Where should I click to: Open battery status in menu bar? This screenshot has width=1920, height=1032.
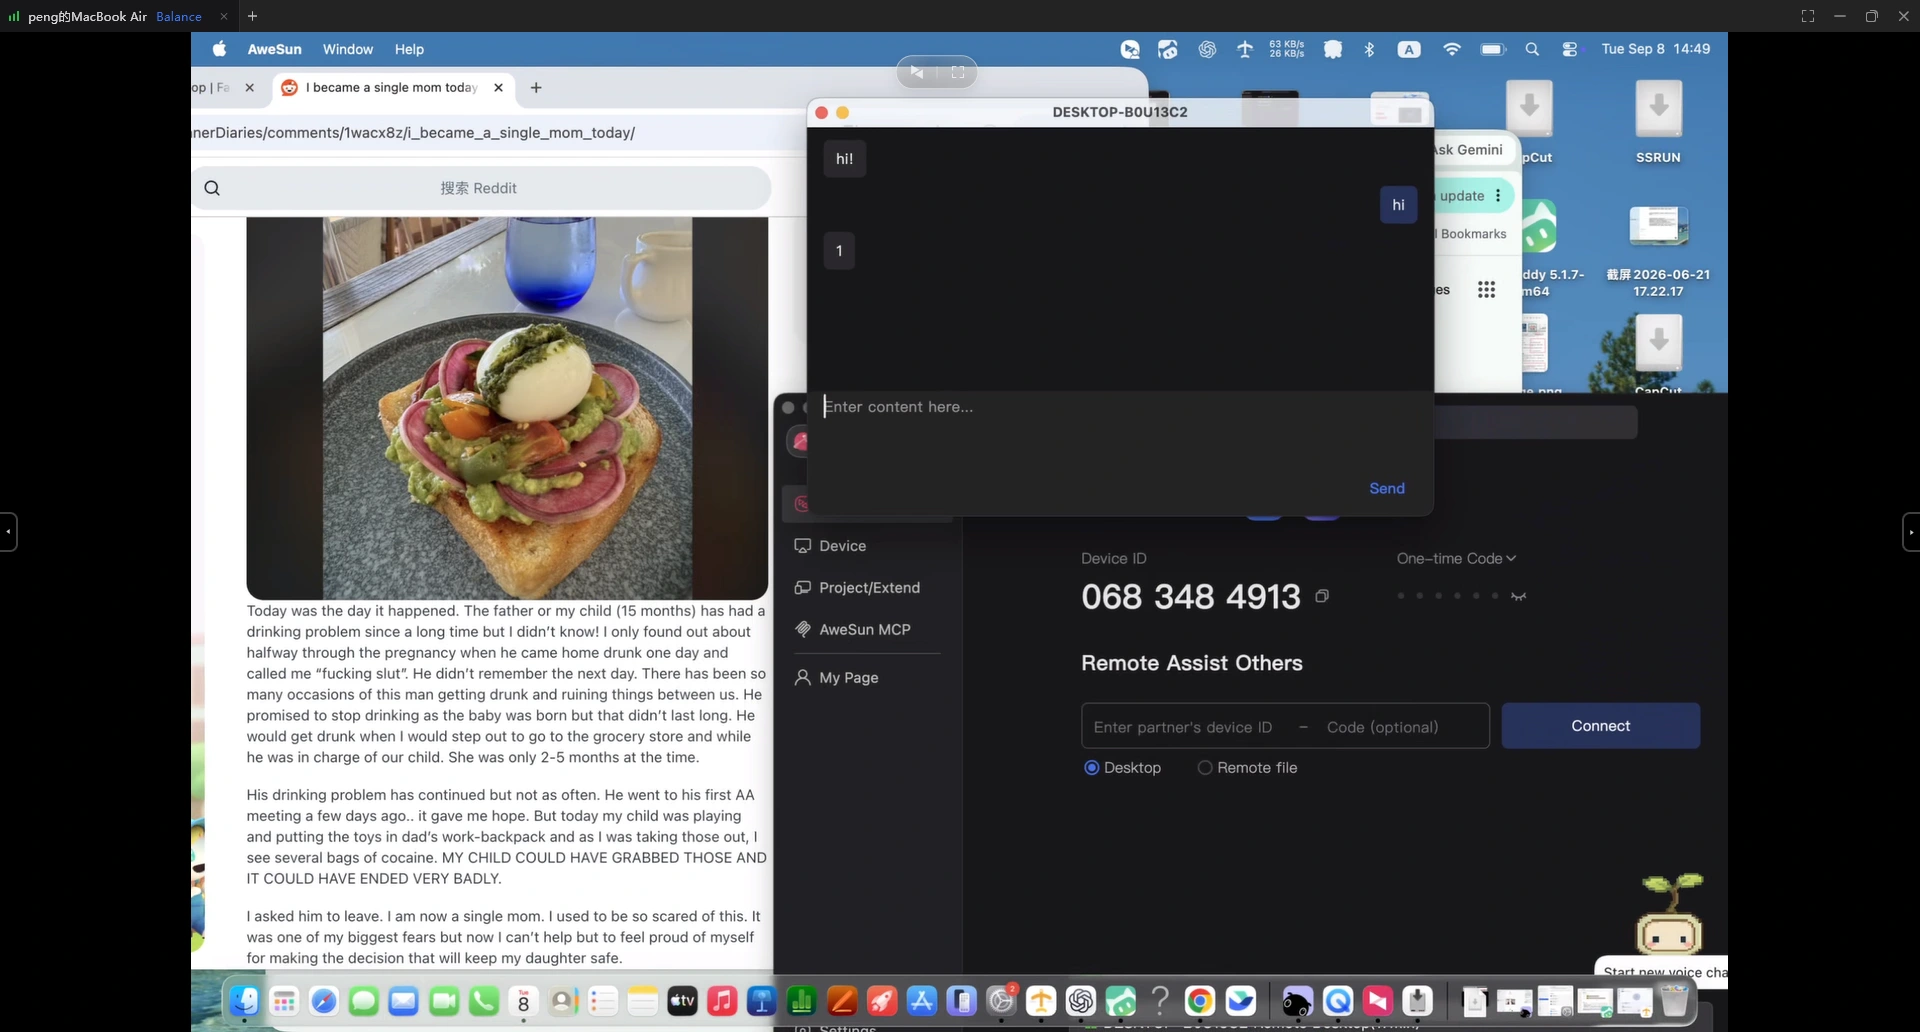coord(1492,49)
